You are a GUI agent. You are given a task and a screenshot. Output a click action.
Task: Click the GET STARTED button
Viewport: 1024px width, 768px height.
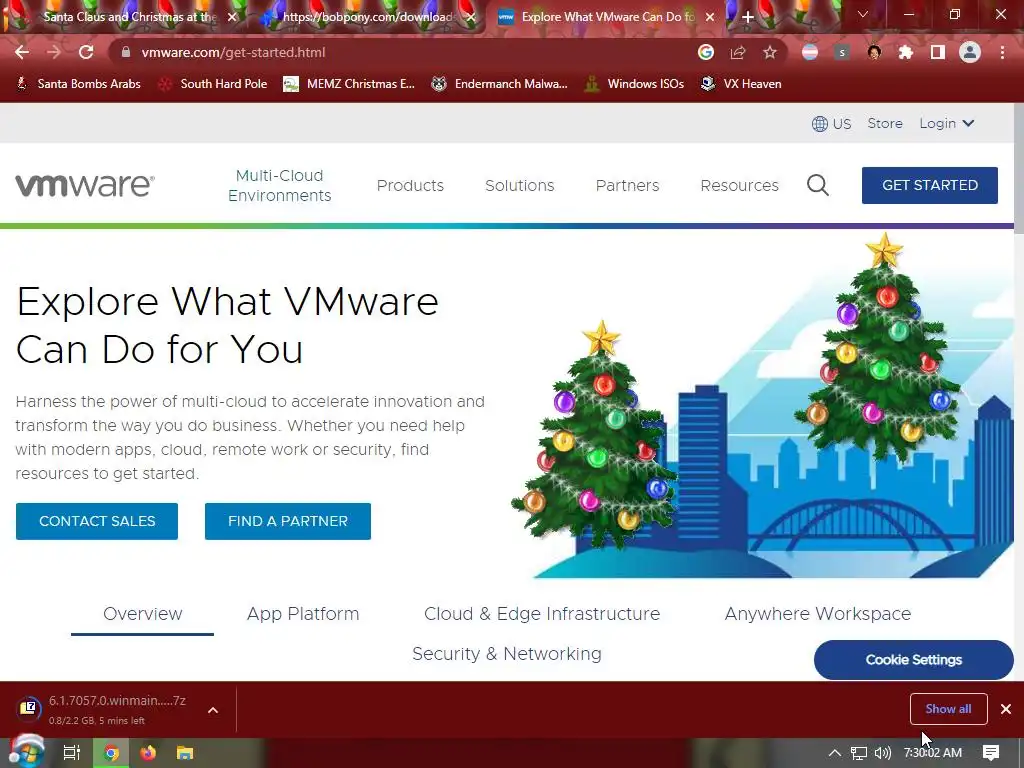(x=930, y=185)
